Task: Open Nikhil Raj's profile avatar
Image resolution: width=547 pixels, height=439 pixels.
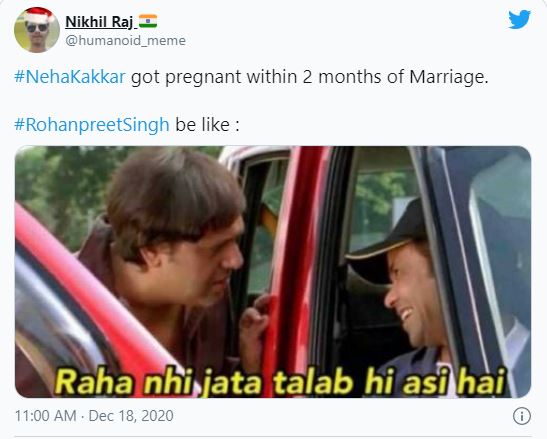Action: [37, 30]
